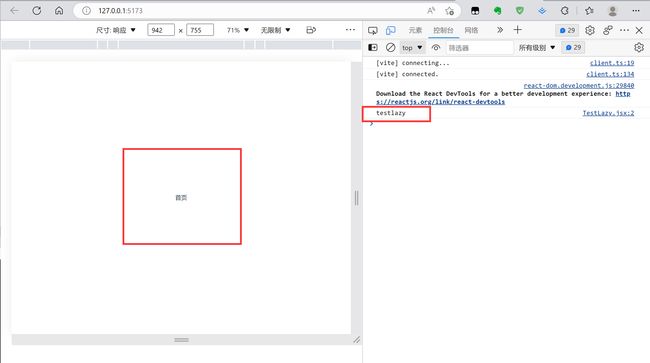Screen dimensions: 650x363
Task: Open site information icon in address bar
Action: point(86,11)
